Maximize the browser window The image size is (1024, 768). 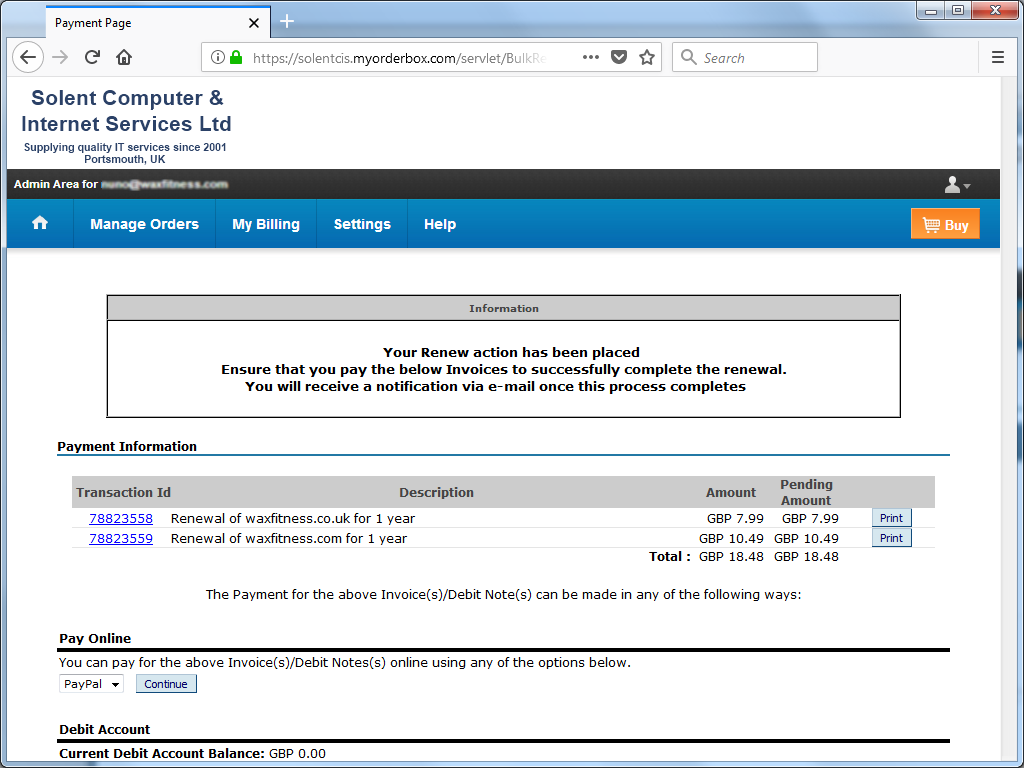coord(958,10)
